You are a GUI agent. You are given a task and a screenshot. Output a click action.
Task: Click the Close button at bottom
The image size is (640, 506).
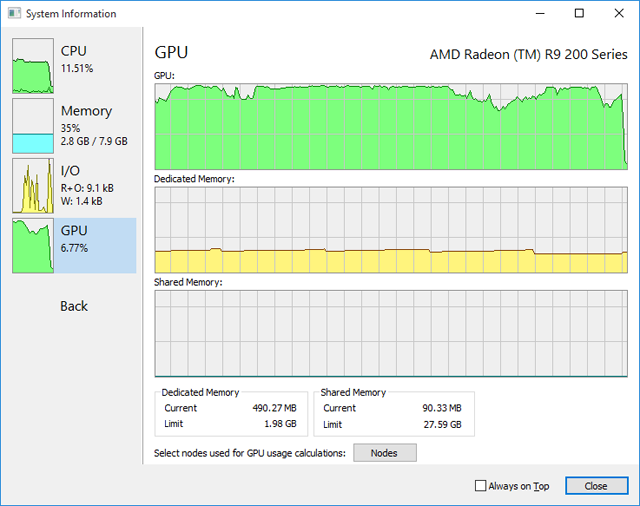point(596,486)
